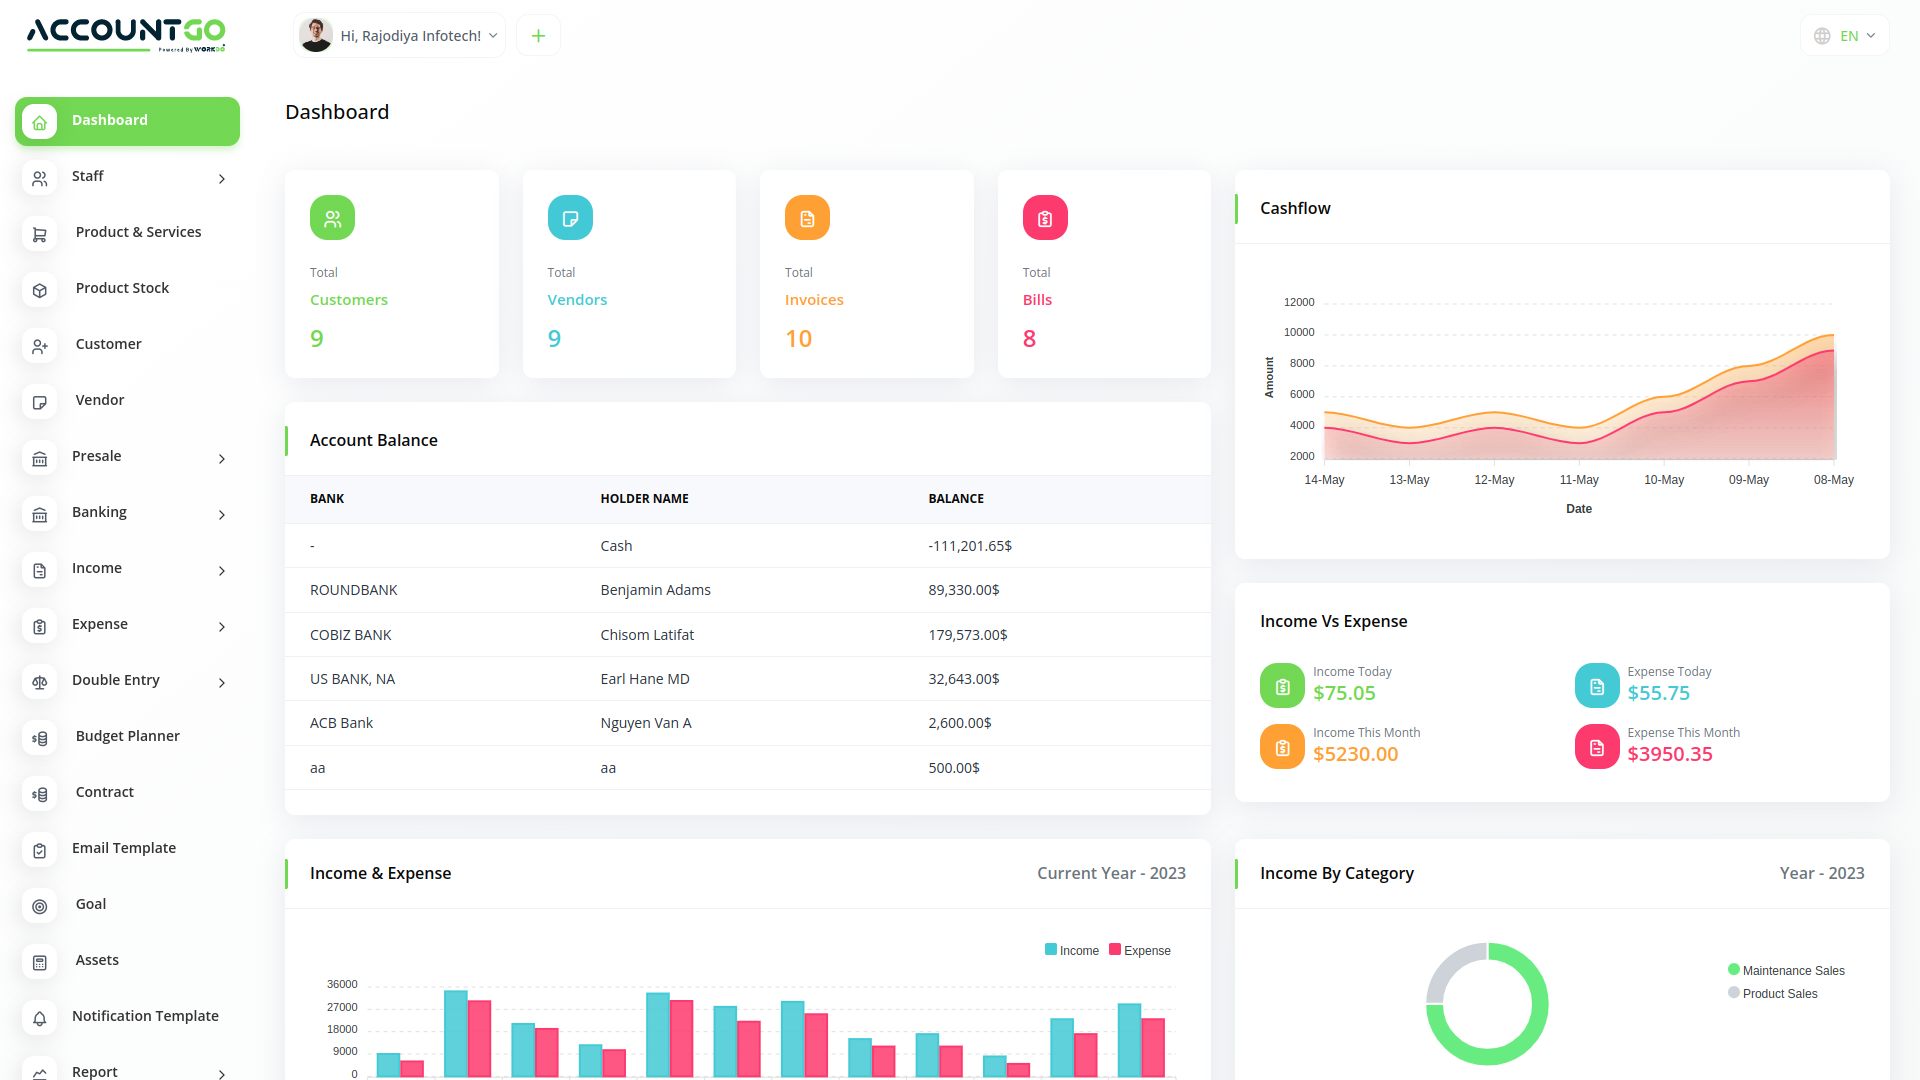Click the orange Total Invoices icon
The image size is (1920, 1080).
(x=807, y=218)
